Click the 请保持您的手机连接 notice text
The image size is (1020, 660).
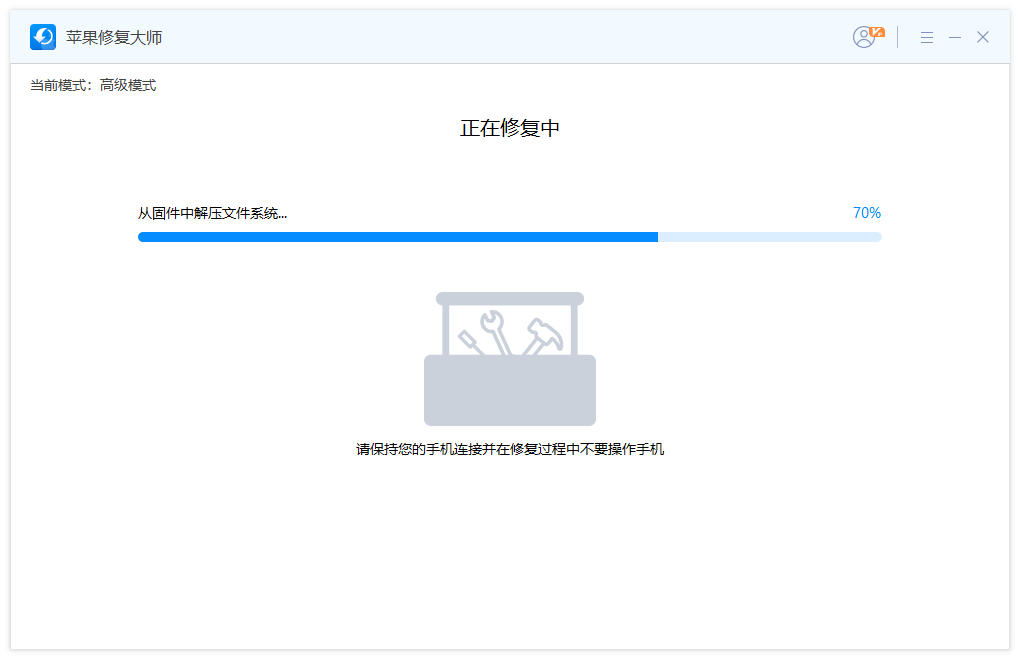[509, 449]
